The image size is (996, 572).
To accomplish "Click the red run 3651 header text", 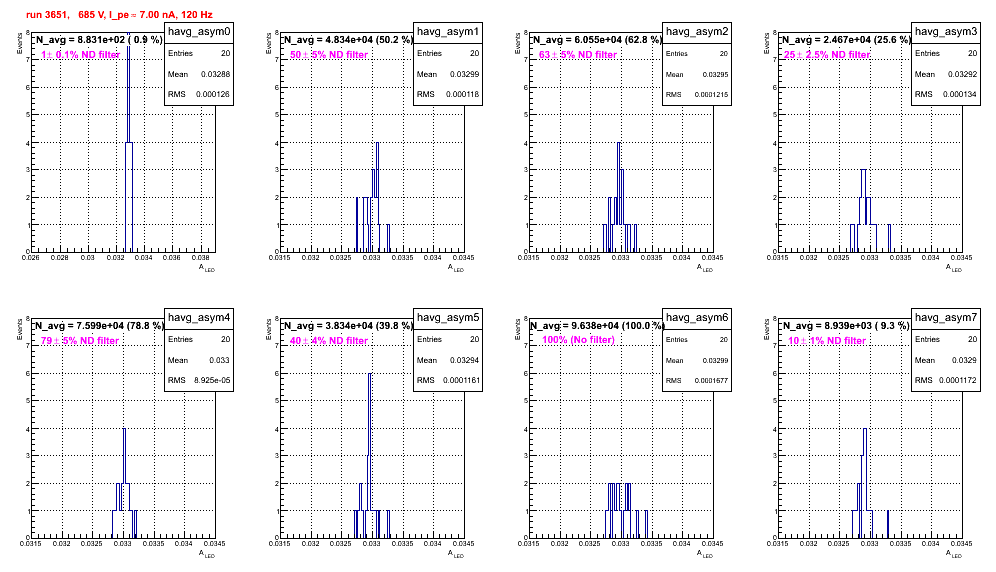I will [119, 14].
